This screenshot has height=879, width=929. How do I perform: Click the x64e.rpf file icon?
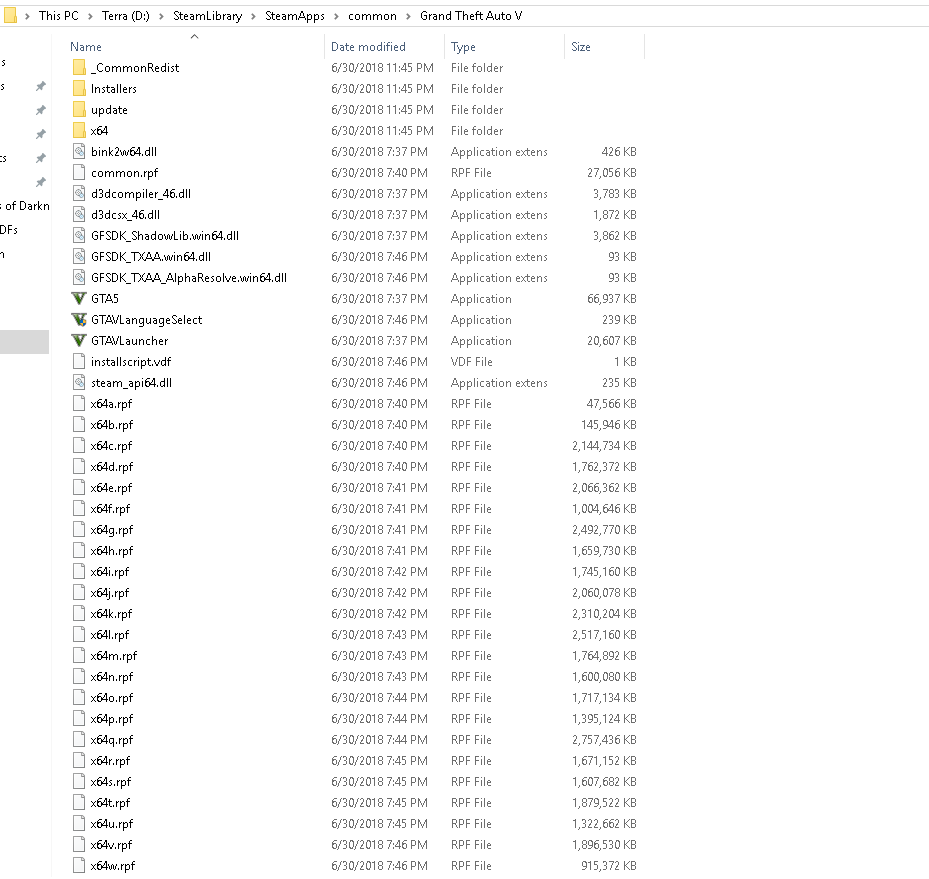click(x=79, y=488)
